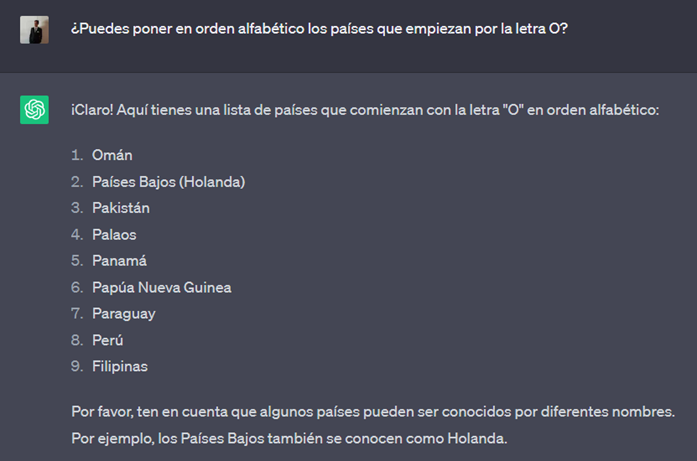Click the sentence beginning Por favor, ten en cuenta
This screenshot has width=697, height=461.
373,412
